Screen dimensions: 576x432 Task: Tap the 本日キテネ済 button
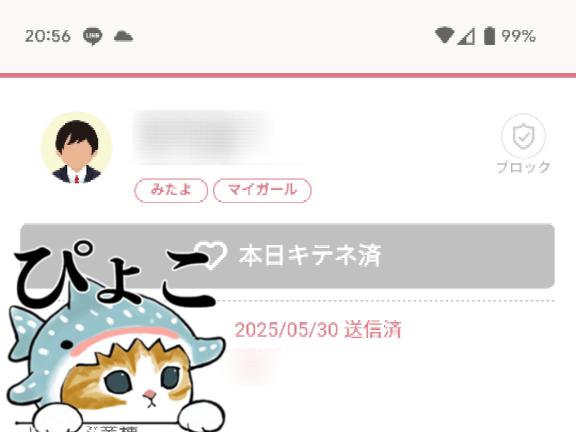click(287, 256)
